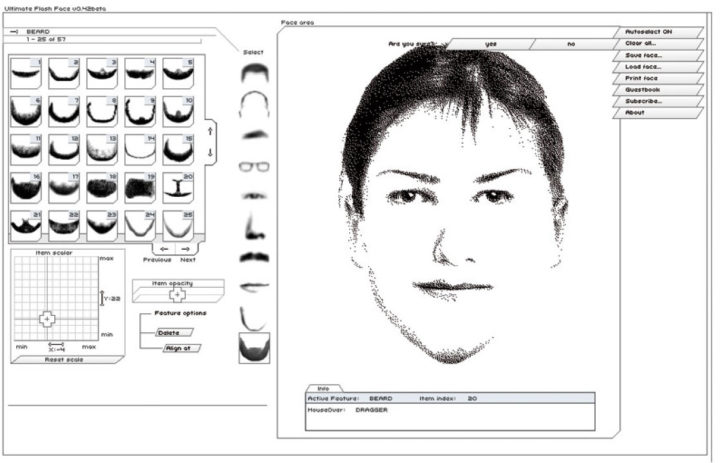Pick beard style number 21
Image resolution: width=720 pixels, height=463 pixels.
click(x=26, y=226)
